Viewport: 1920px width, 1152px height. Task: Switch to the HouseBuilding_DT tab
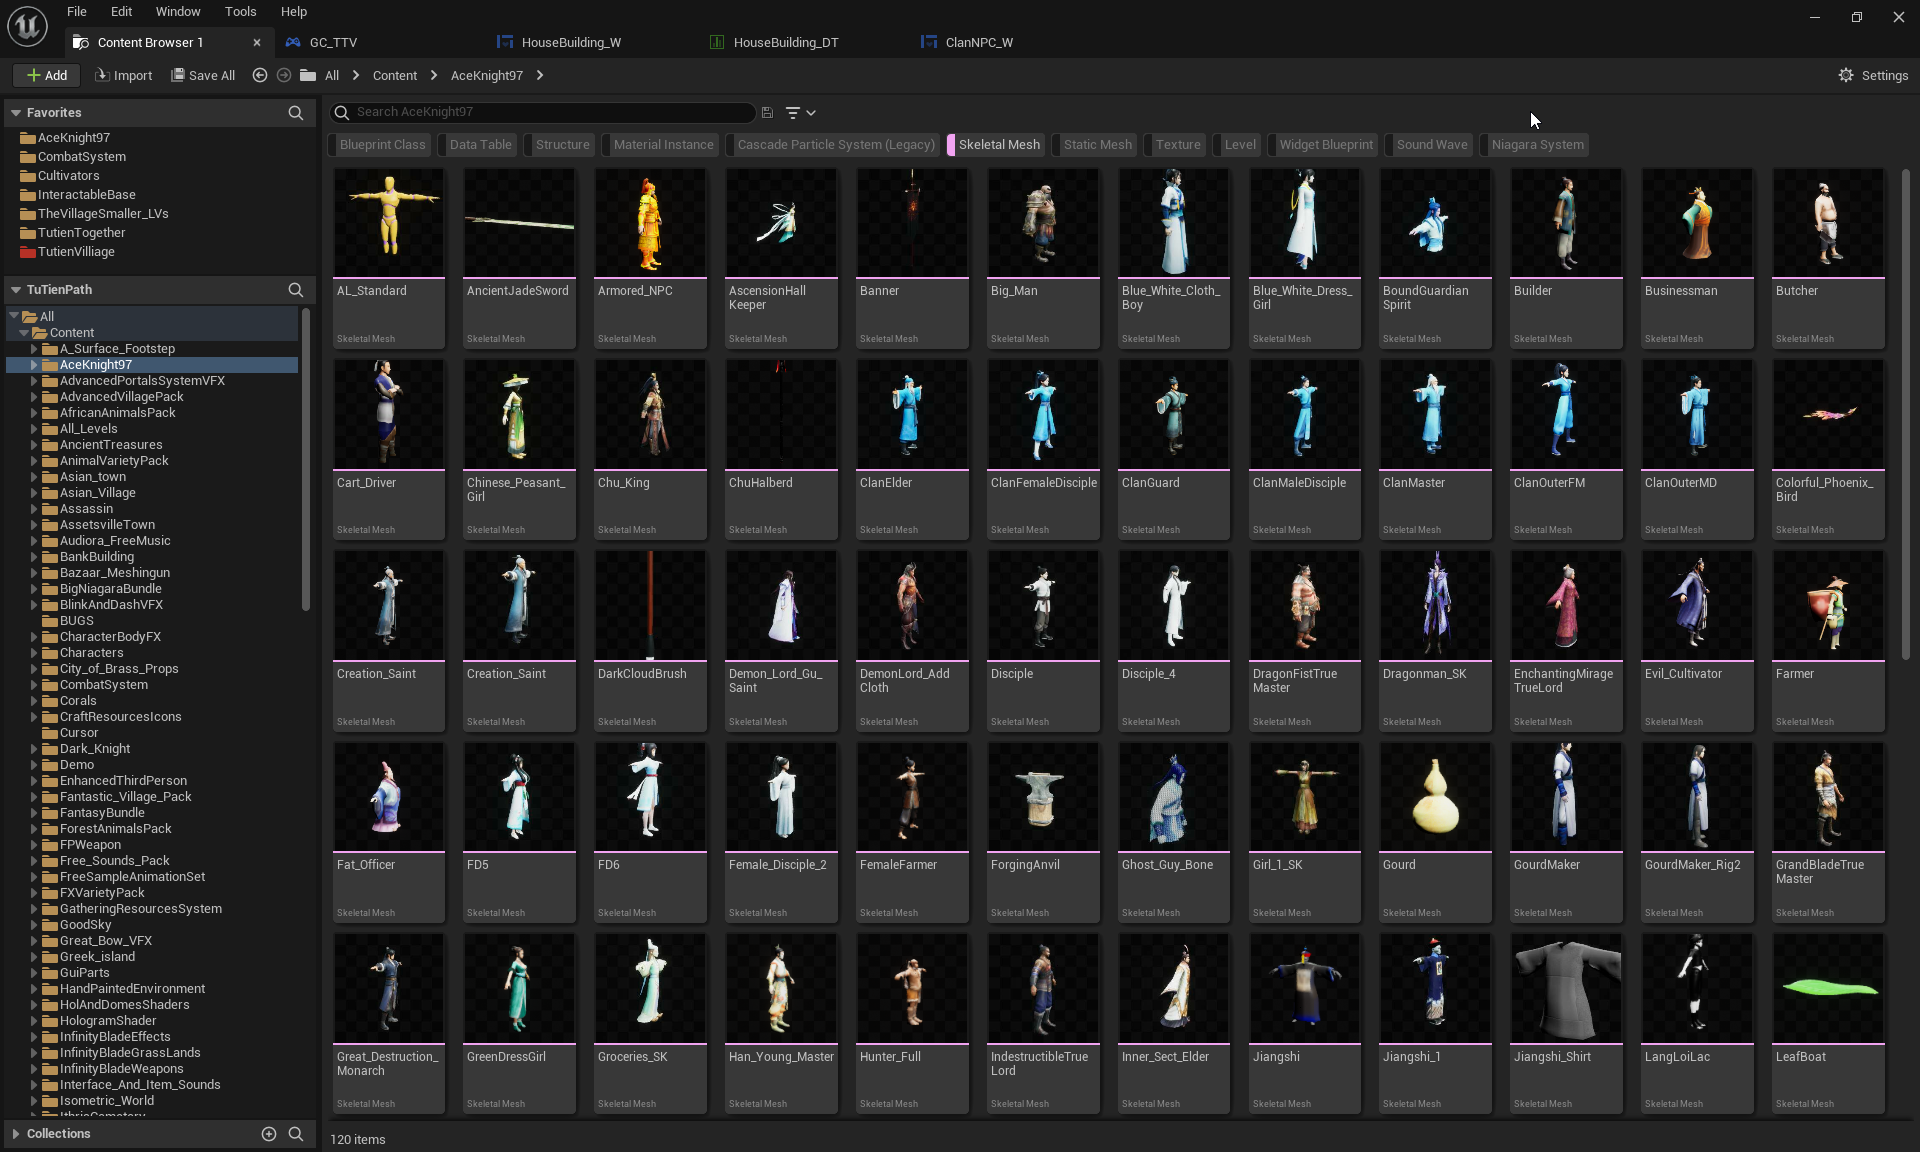tap(785, 42)
